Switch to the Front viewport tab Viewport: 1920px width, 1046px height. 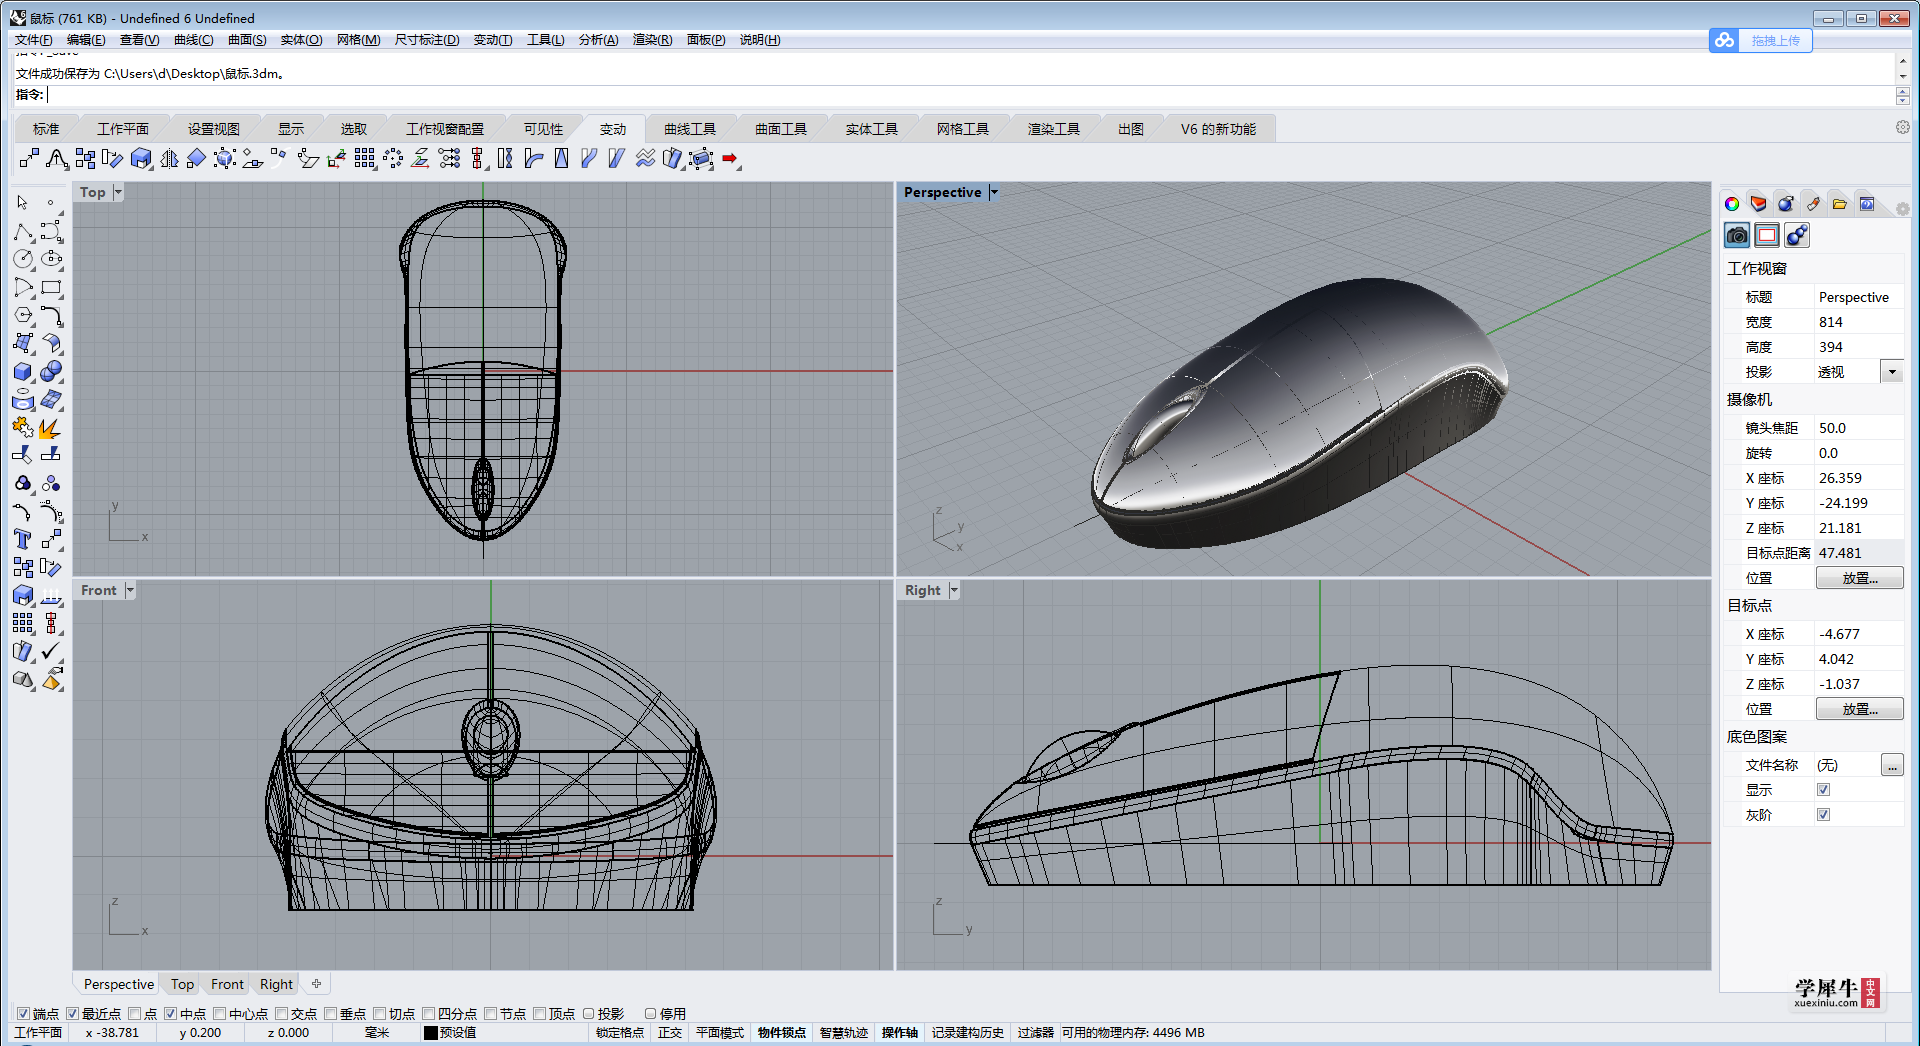click(x=227, y=984)
